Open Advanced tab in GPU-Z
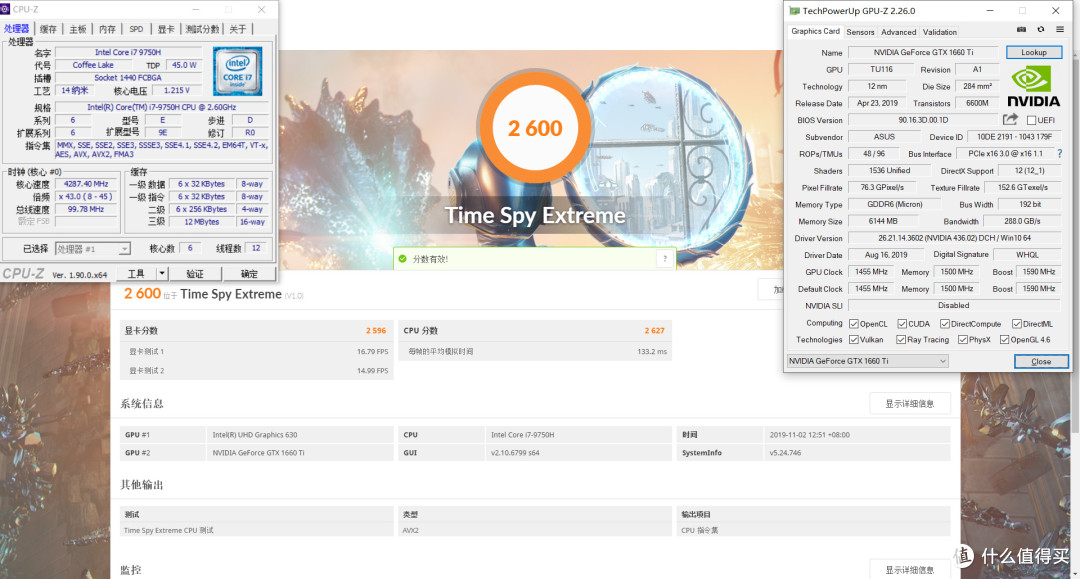Image resolution: width=1080 pixels, height=579 pixels. pos(899,32)
